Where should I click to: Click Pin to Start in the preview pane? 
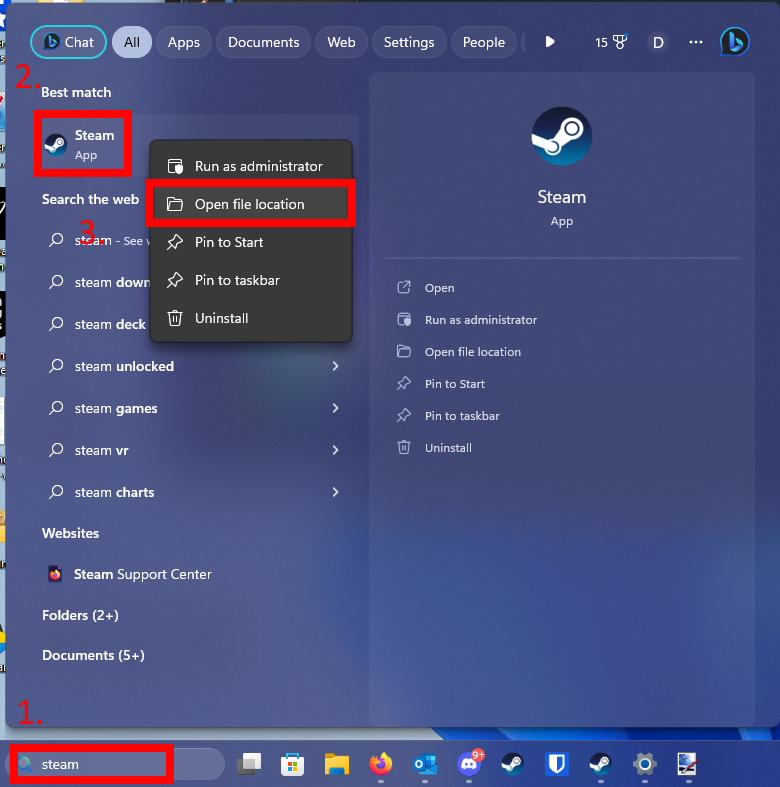[455, 384]
